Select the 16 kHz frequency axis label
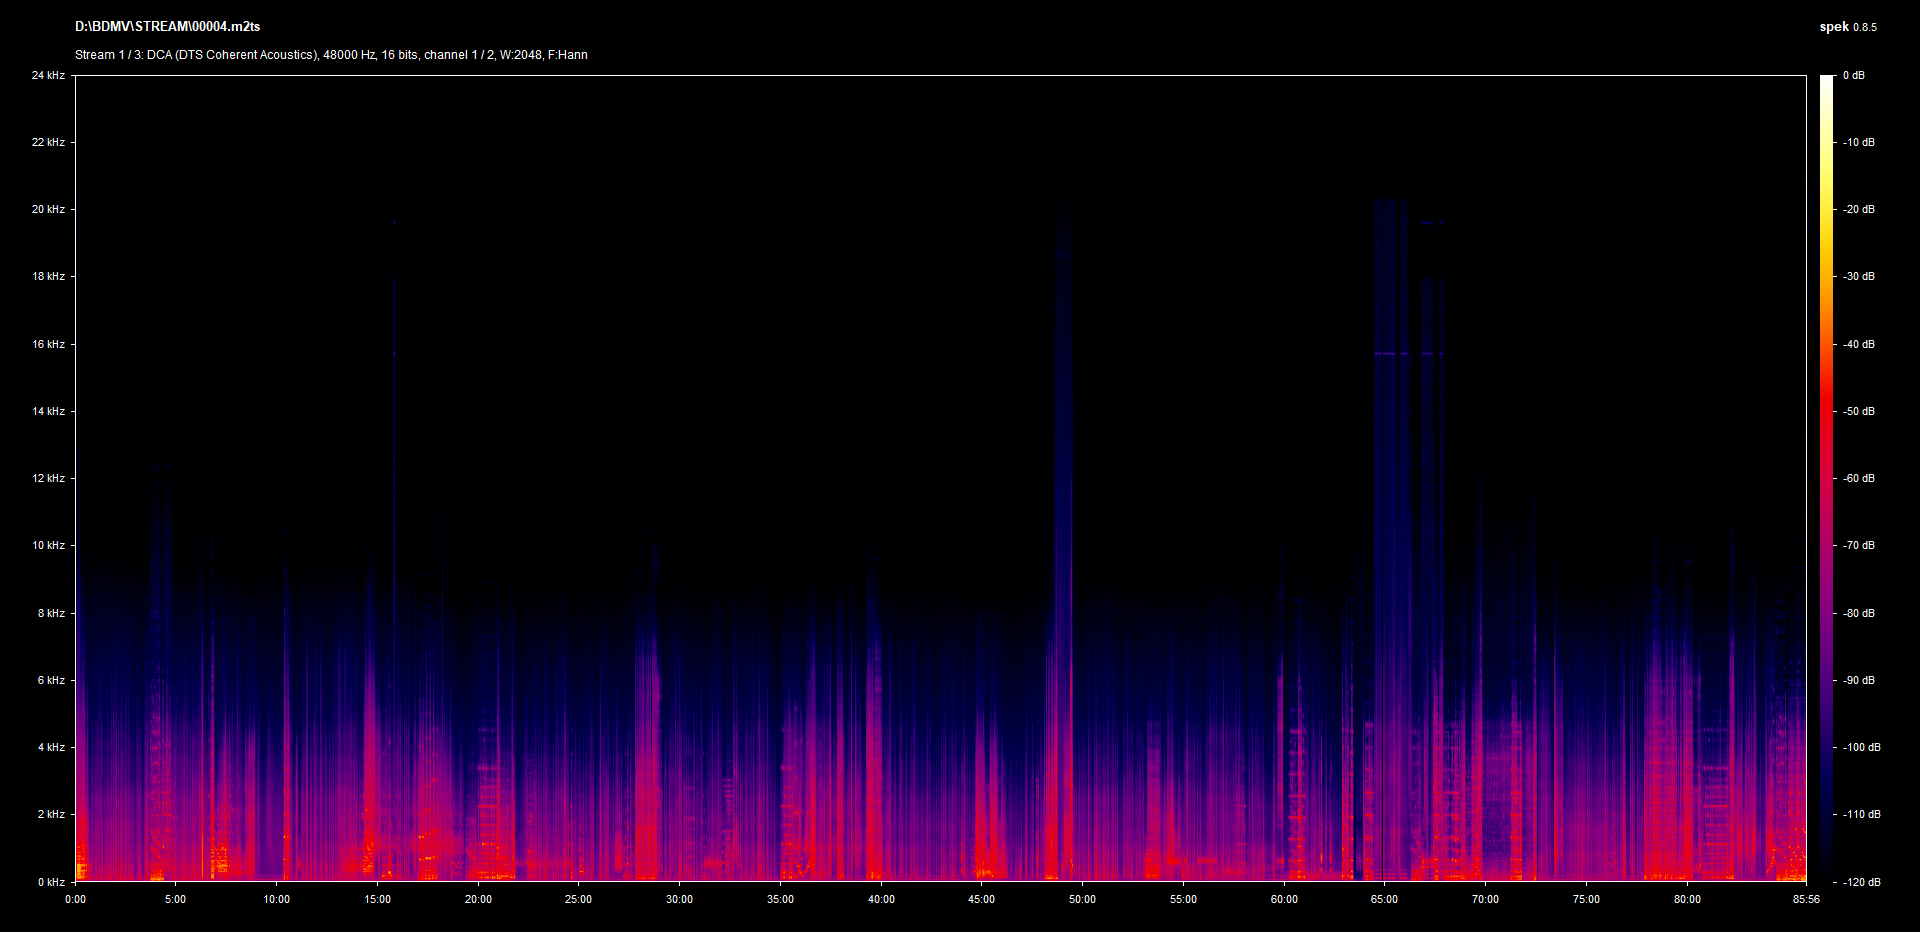Screen dimensions: 1920x932 point(48,344)
